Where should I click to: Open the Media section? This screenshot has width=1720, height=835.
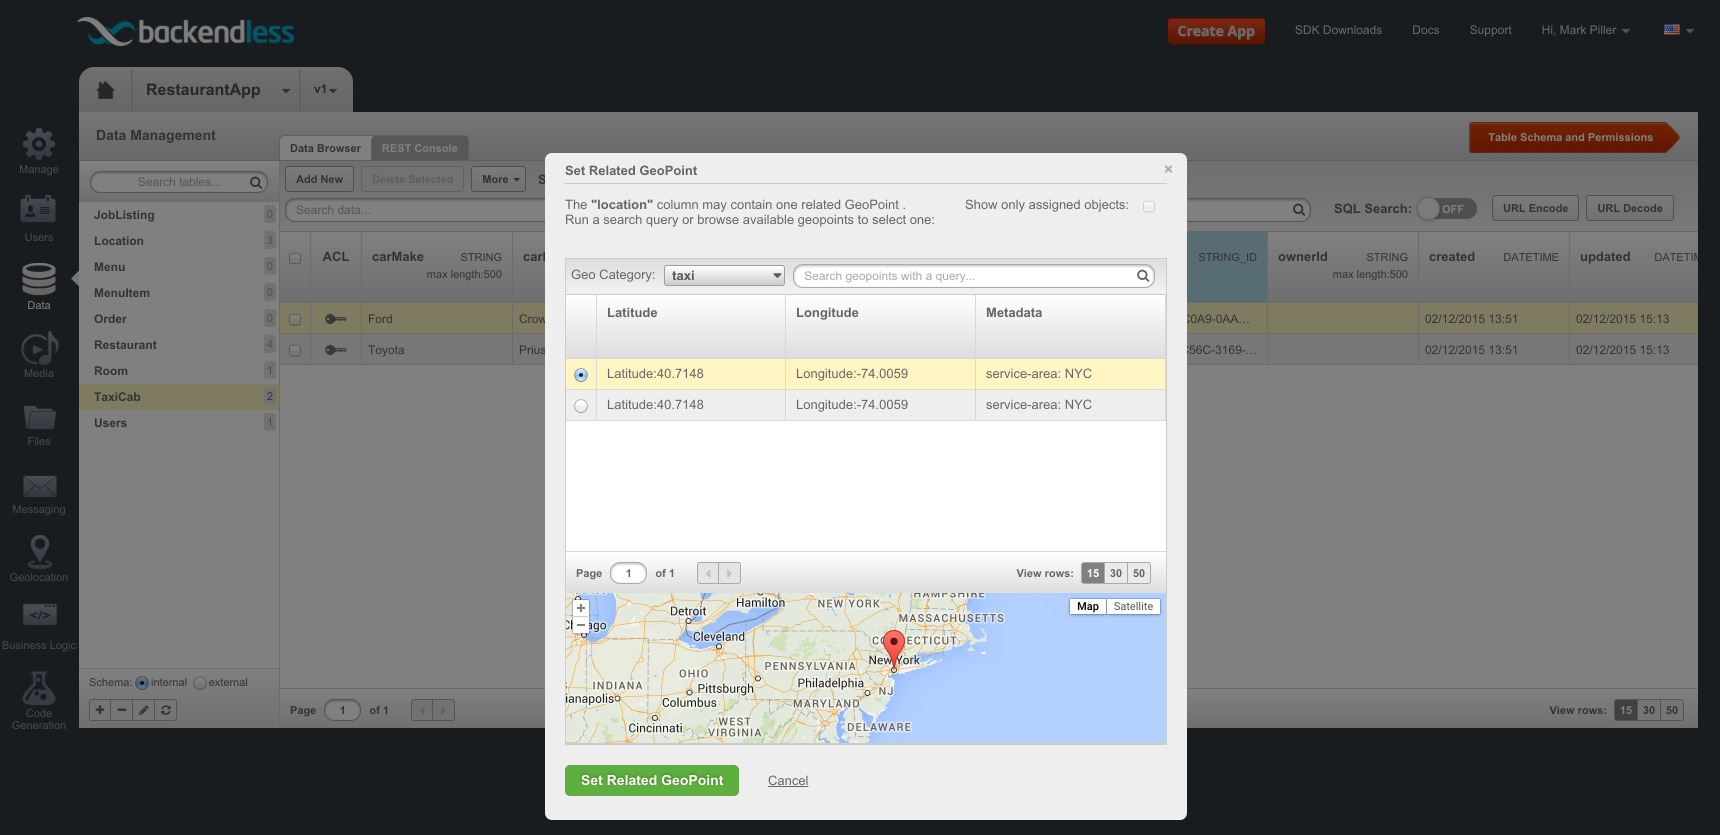(x=38, y=355)
